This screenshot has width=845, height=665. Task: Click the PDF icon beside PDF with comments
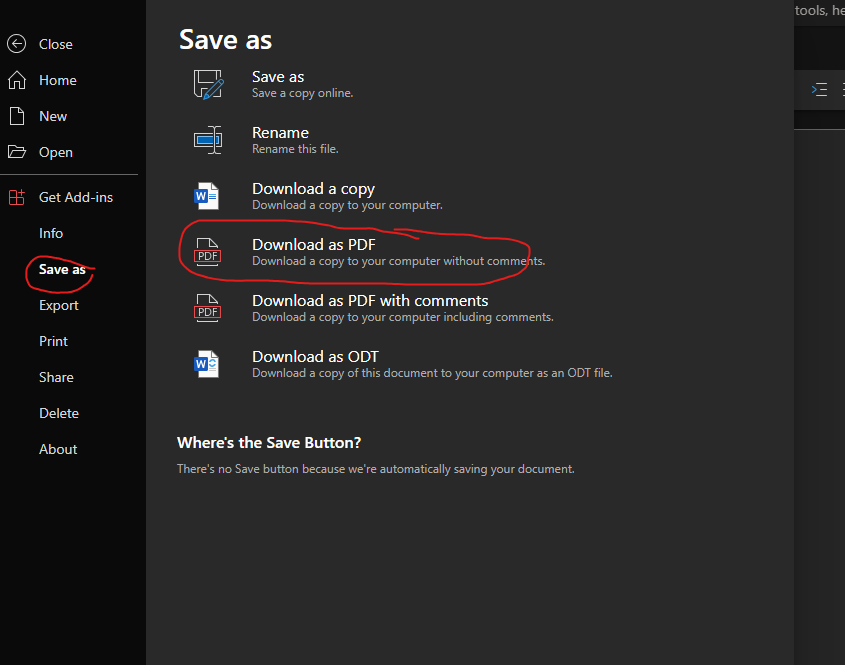[207, 308]
